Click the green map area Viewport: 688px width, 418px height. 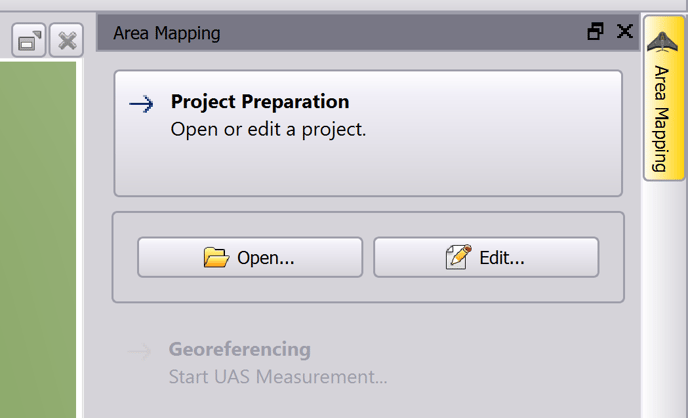click(x=37, y=240)
